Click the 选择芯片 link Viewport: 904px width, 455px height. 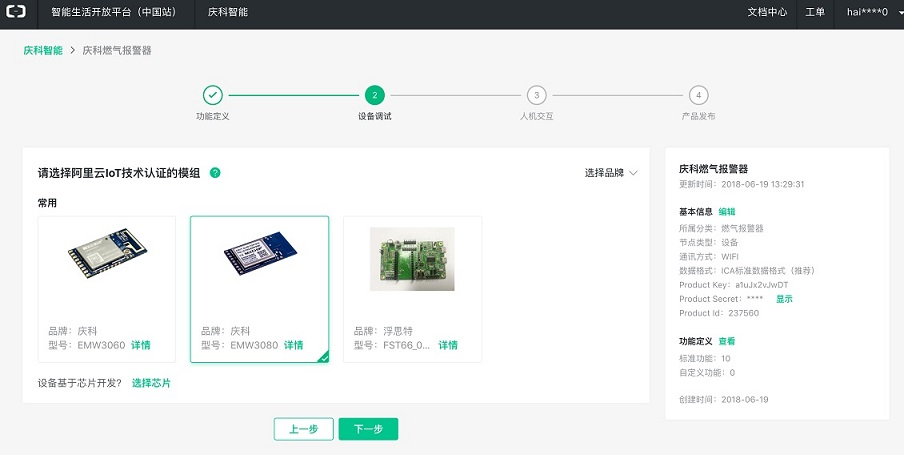[x=151, y=383]
